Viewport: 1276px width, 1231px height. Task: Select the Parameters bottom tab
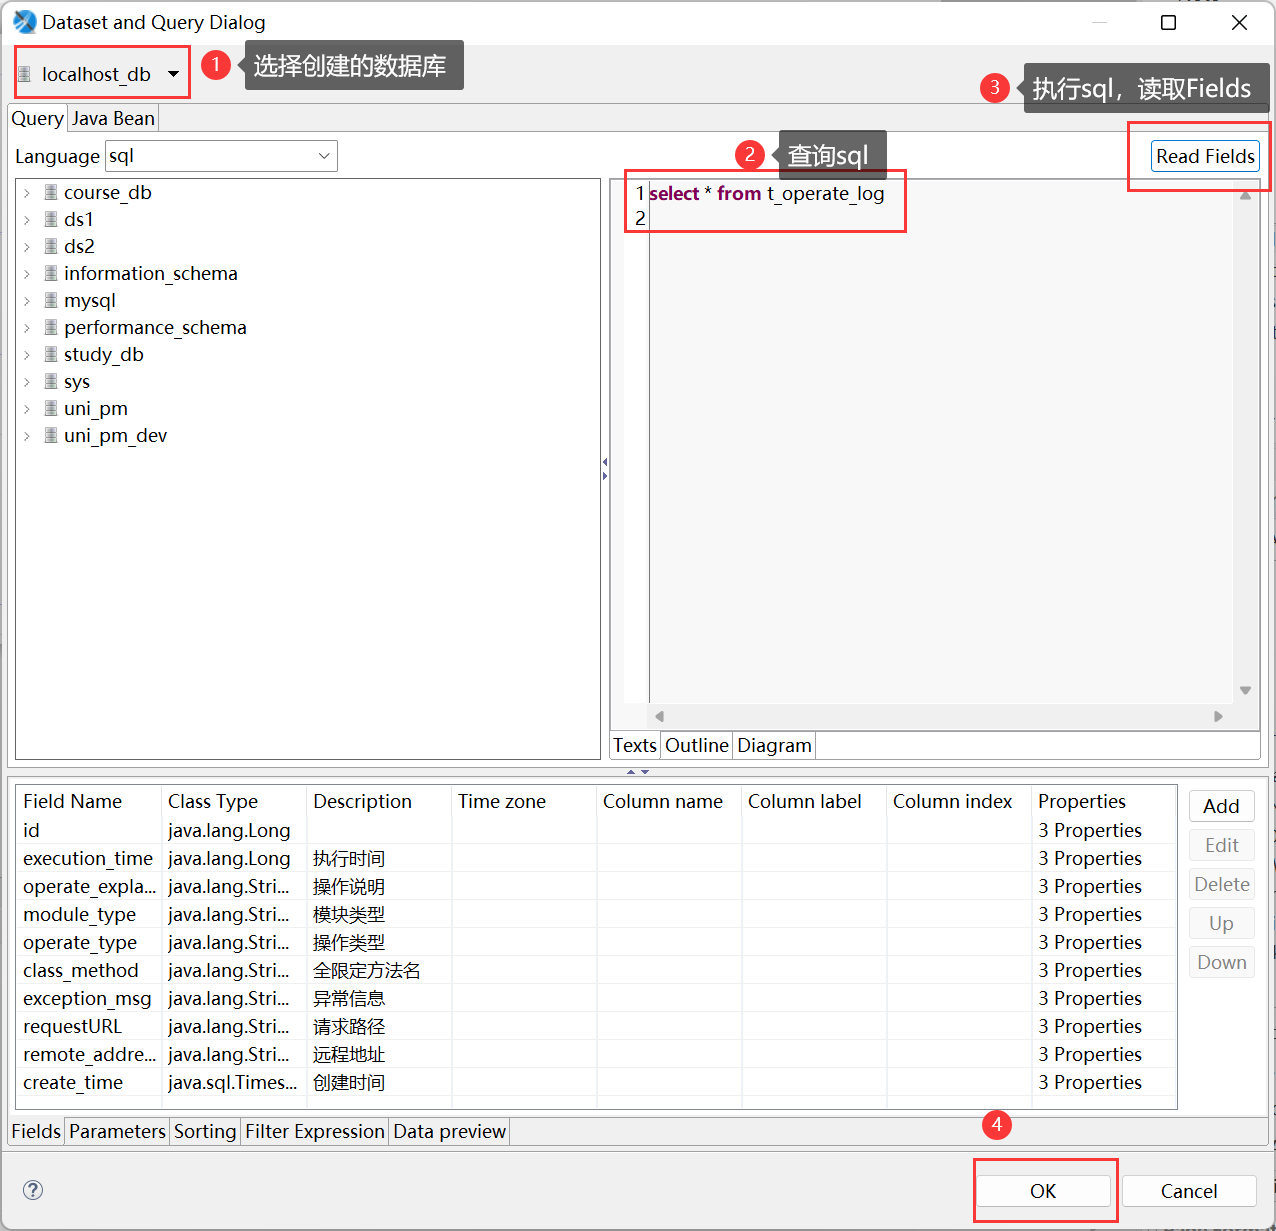click(117, 1131)
